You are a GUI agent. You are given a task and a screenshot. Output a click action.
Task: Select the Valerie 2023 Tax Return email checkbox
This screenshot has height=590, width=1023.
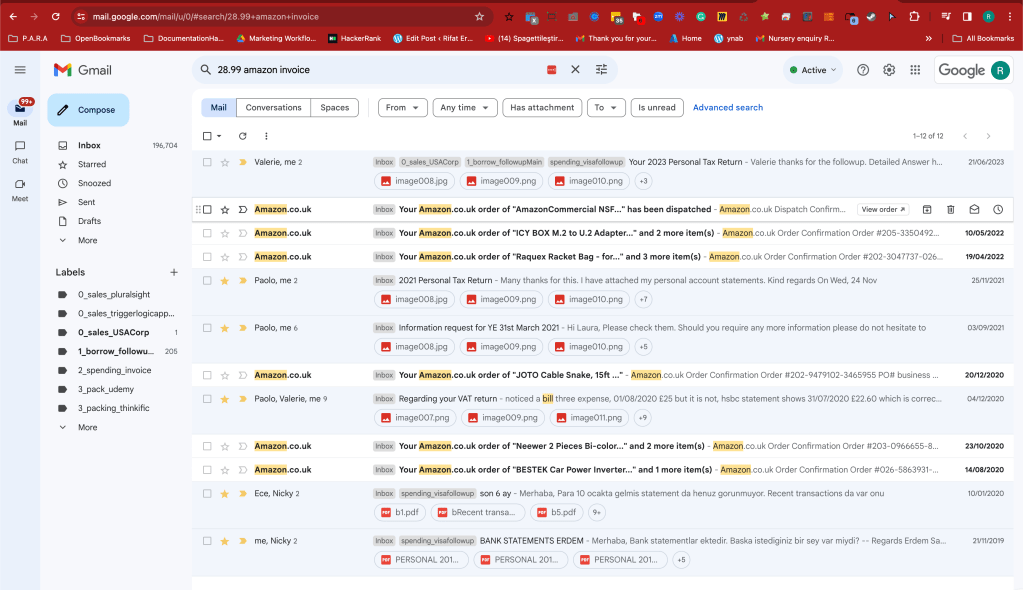point(207,162)
